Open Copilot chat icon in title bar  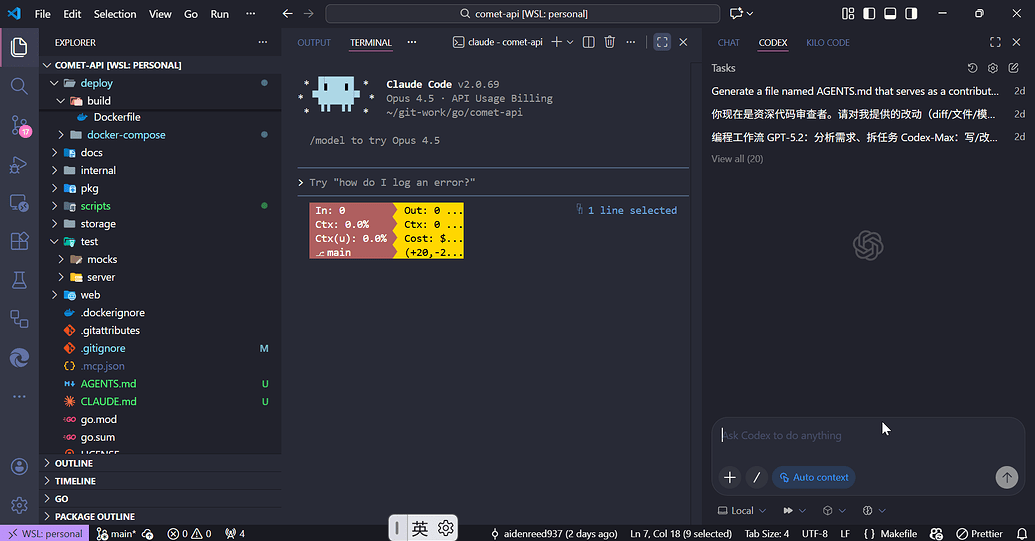pyautogui.click(x=736, y=14)
